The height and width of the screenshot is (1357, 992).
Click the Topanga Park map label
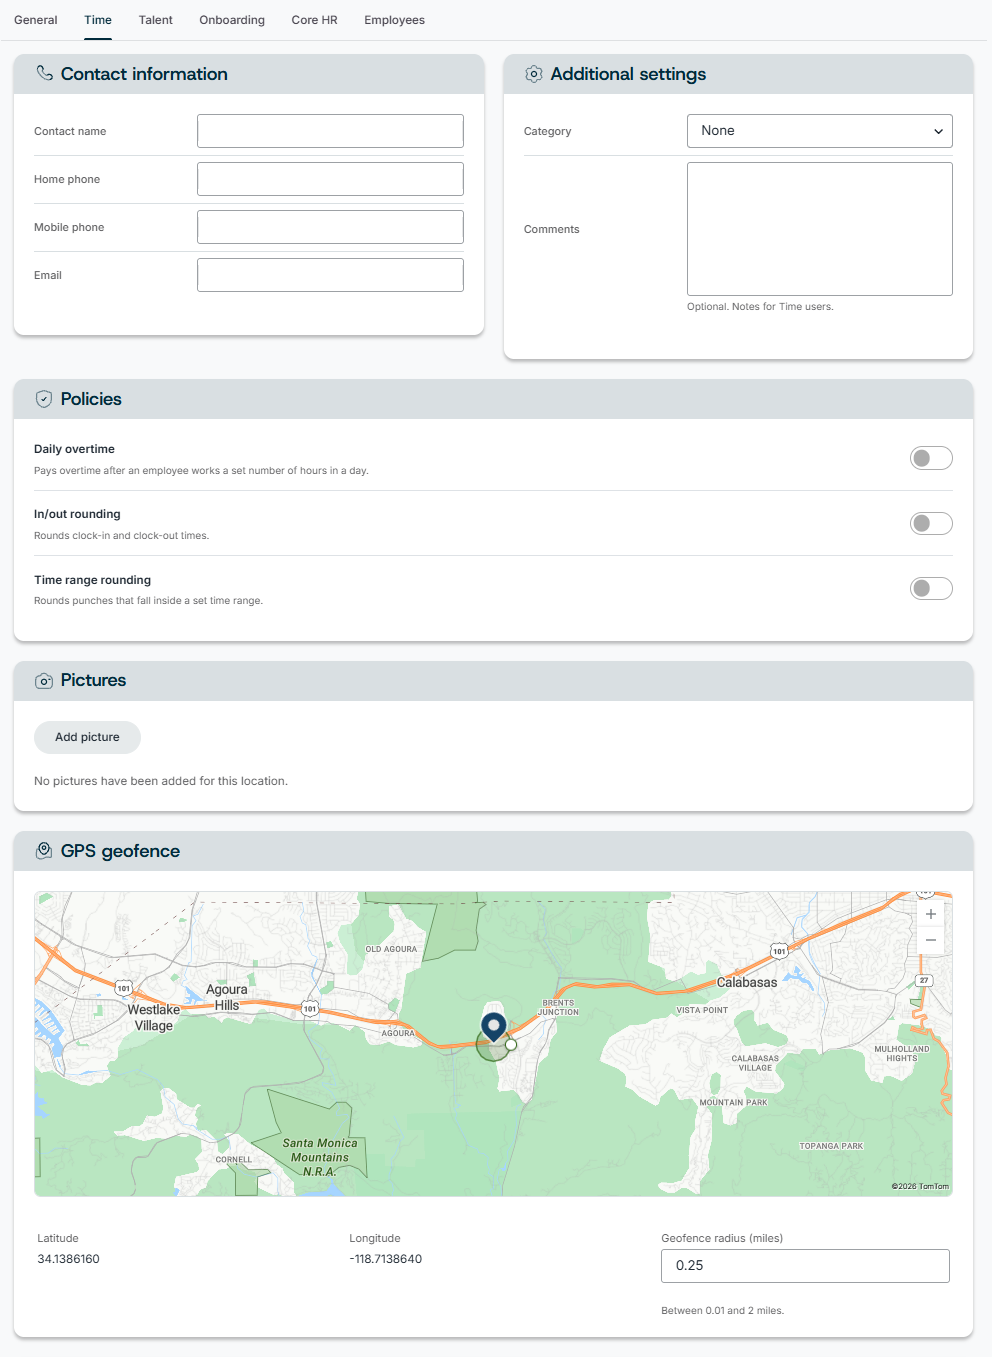tap(831, 1146)
